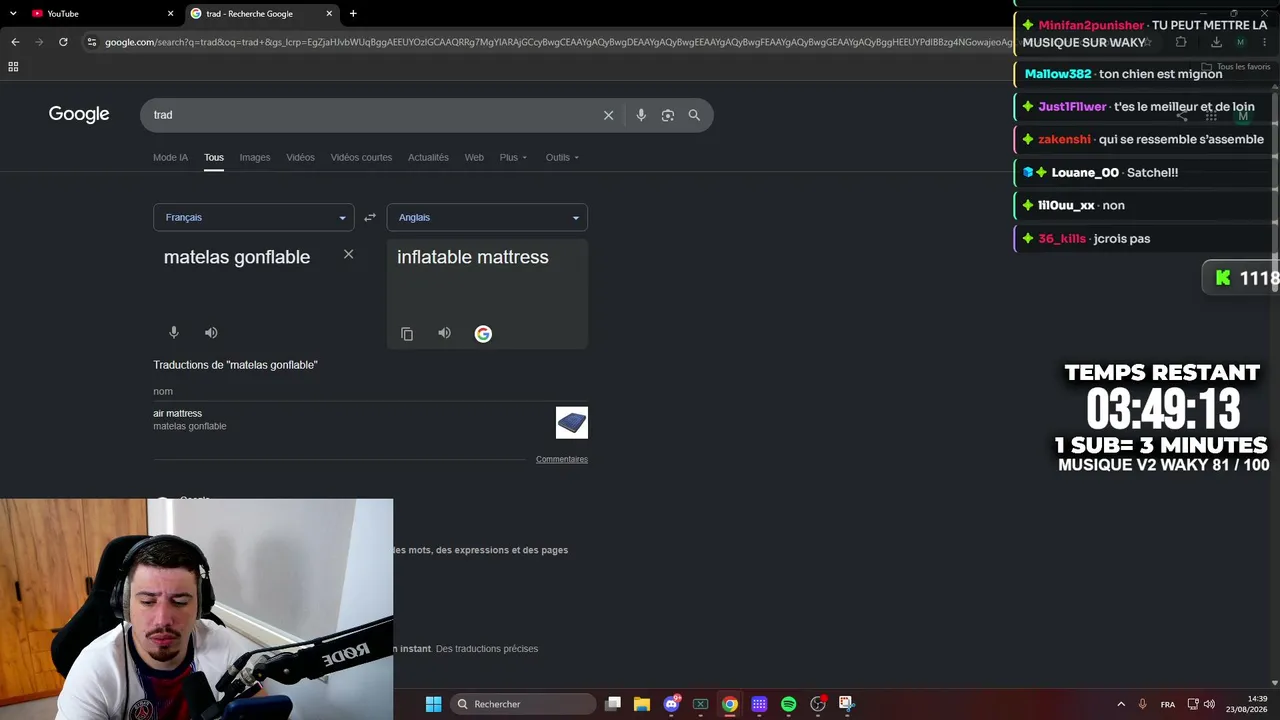Open the 'Anglais' target language dropdown
Viewport: 1280px width, 720px height.
[487, 217]
